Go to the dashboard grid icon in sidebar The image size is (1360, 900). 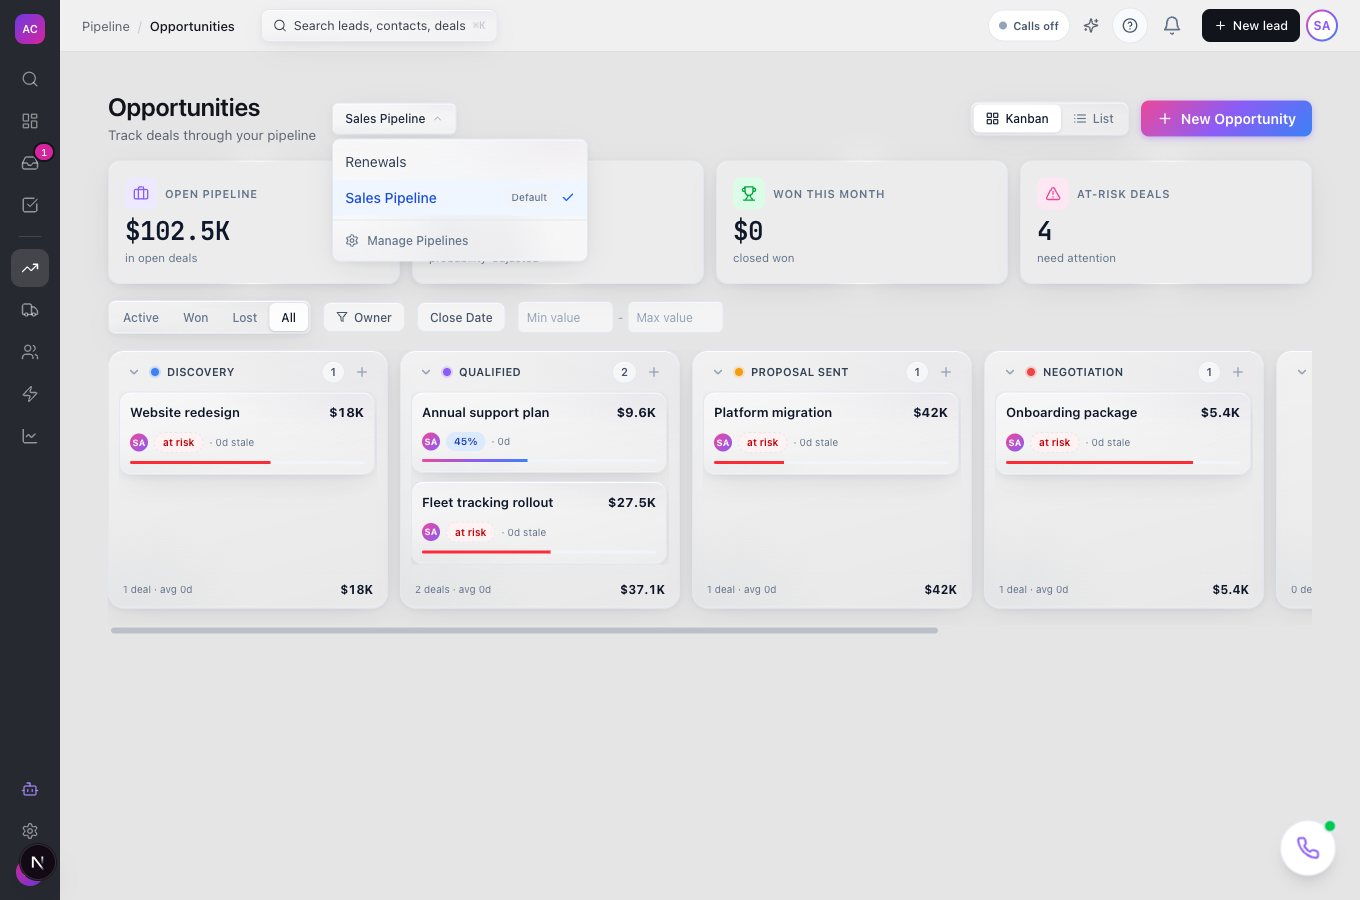[30, 121]
